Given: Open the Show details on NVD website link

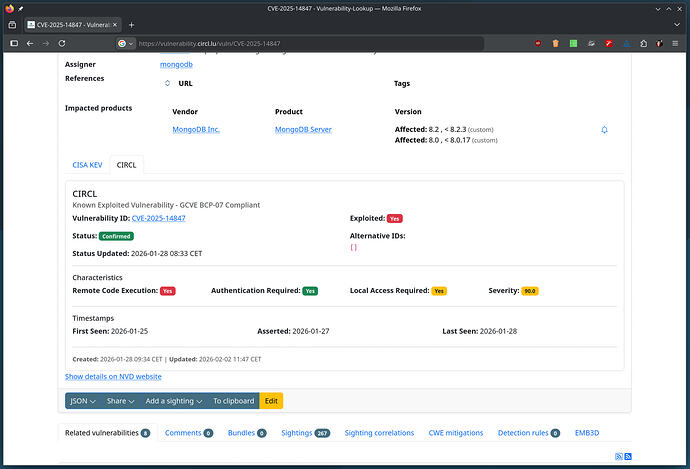Looking at the screenshot, I should coord(113,377).
